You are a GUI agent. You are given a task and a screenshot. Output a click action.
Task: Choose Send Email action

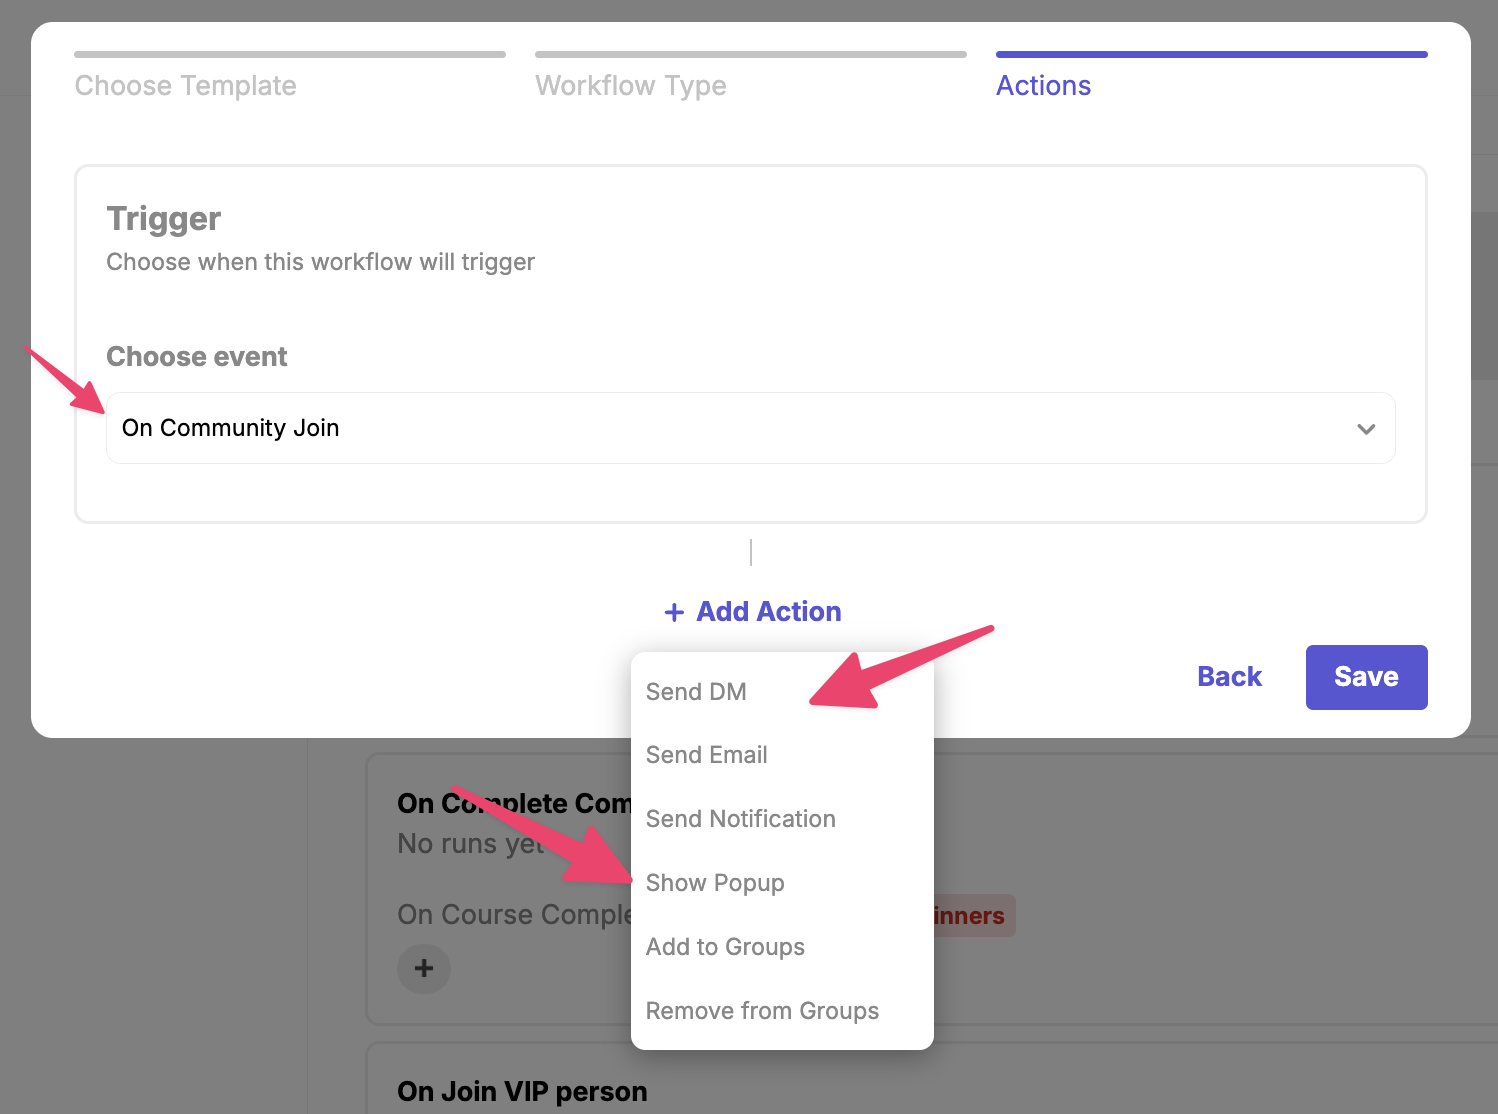tap(706, 755)
